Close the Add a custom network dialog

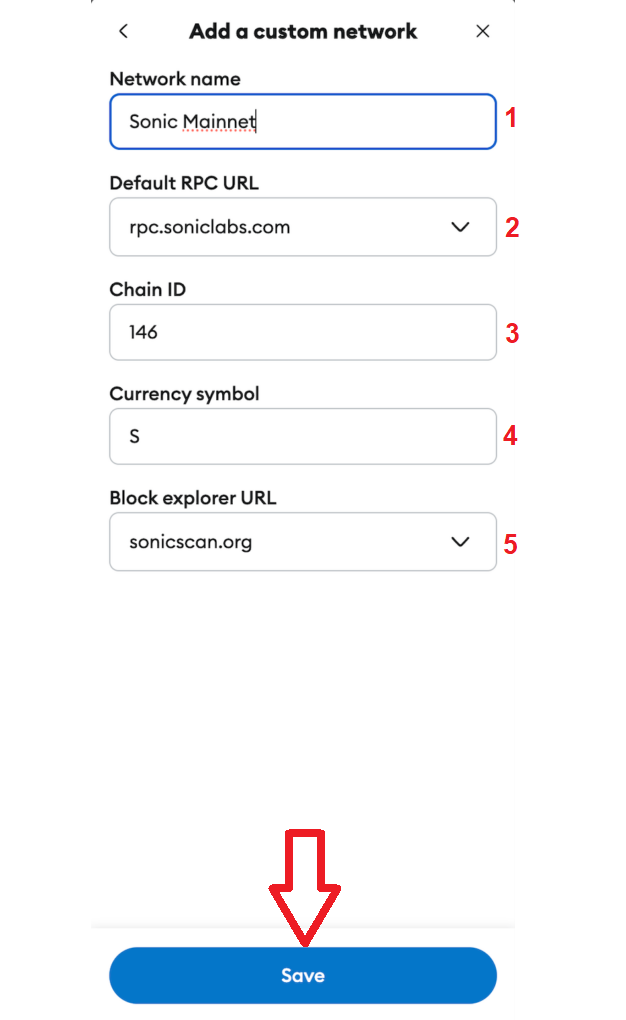(x=483, y=31)
